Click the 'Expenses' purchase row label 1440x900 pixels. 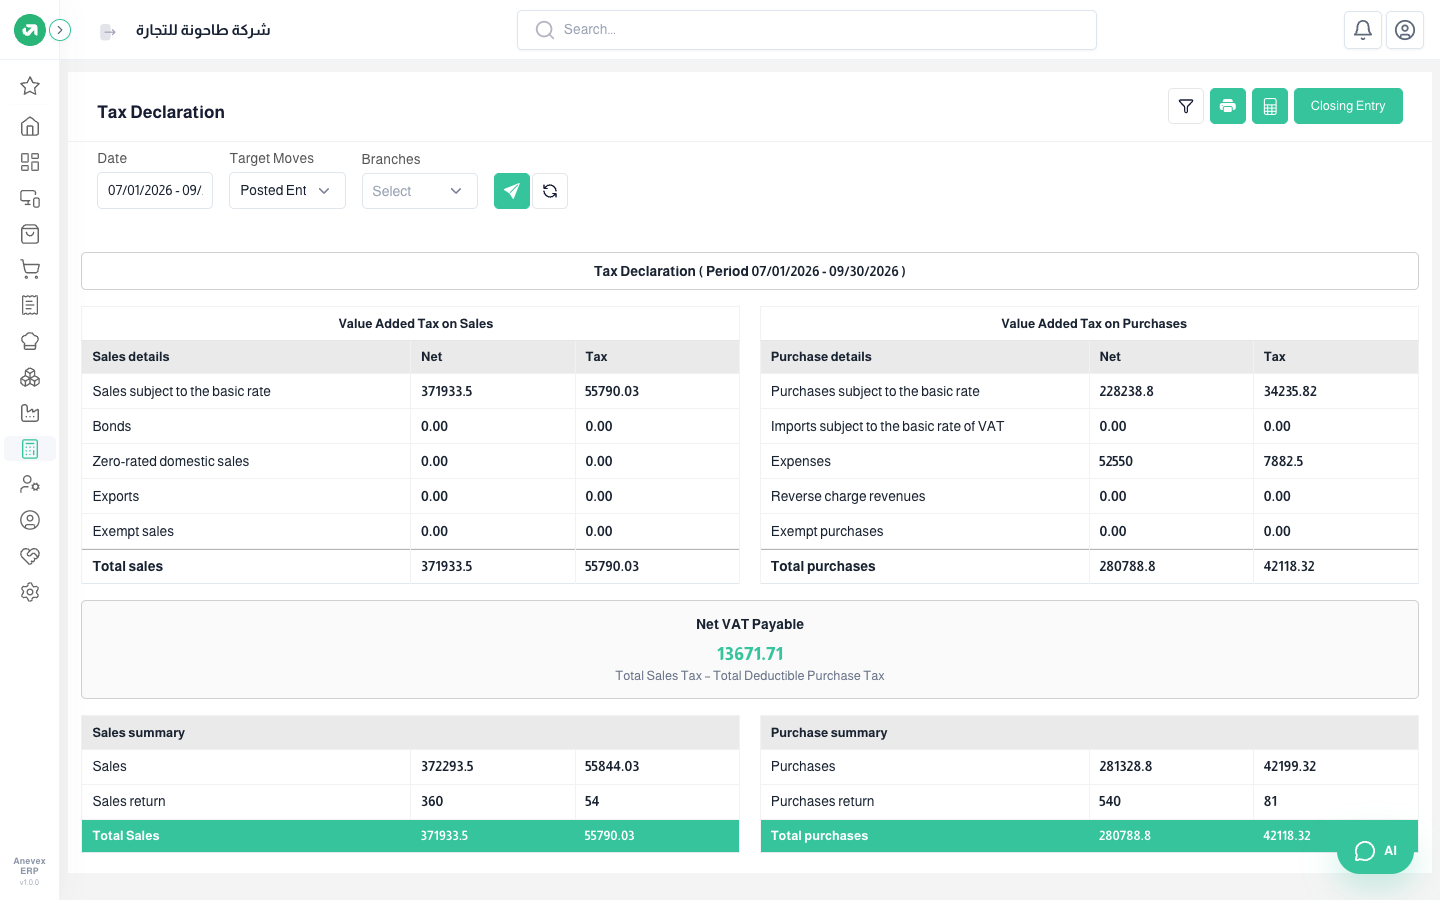[x=801, y=461]
